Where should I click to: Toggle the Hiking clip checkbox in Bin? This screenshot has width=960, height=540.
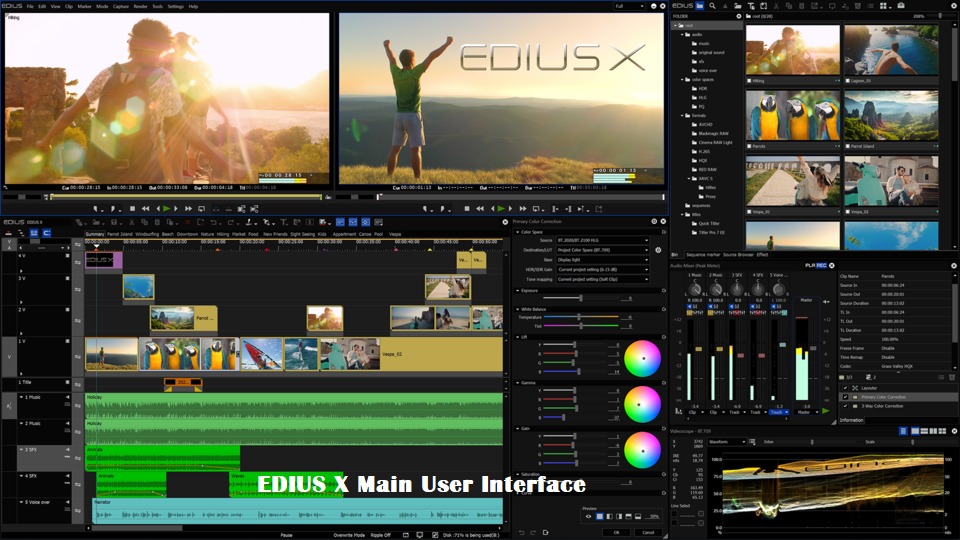click(749, 81)
